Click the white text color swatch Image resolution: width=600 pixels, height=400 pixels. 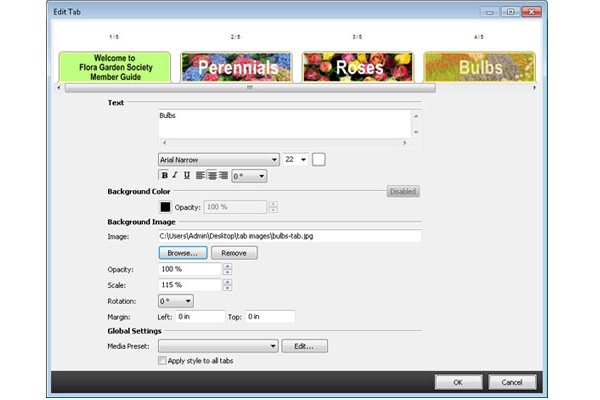coord(319,159)
